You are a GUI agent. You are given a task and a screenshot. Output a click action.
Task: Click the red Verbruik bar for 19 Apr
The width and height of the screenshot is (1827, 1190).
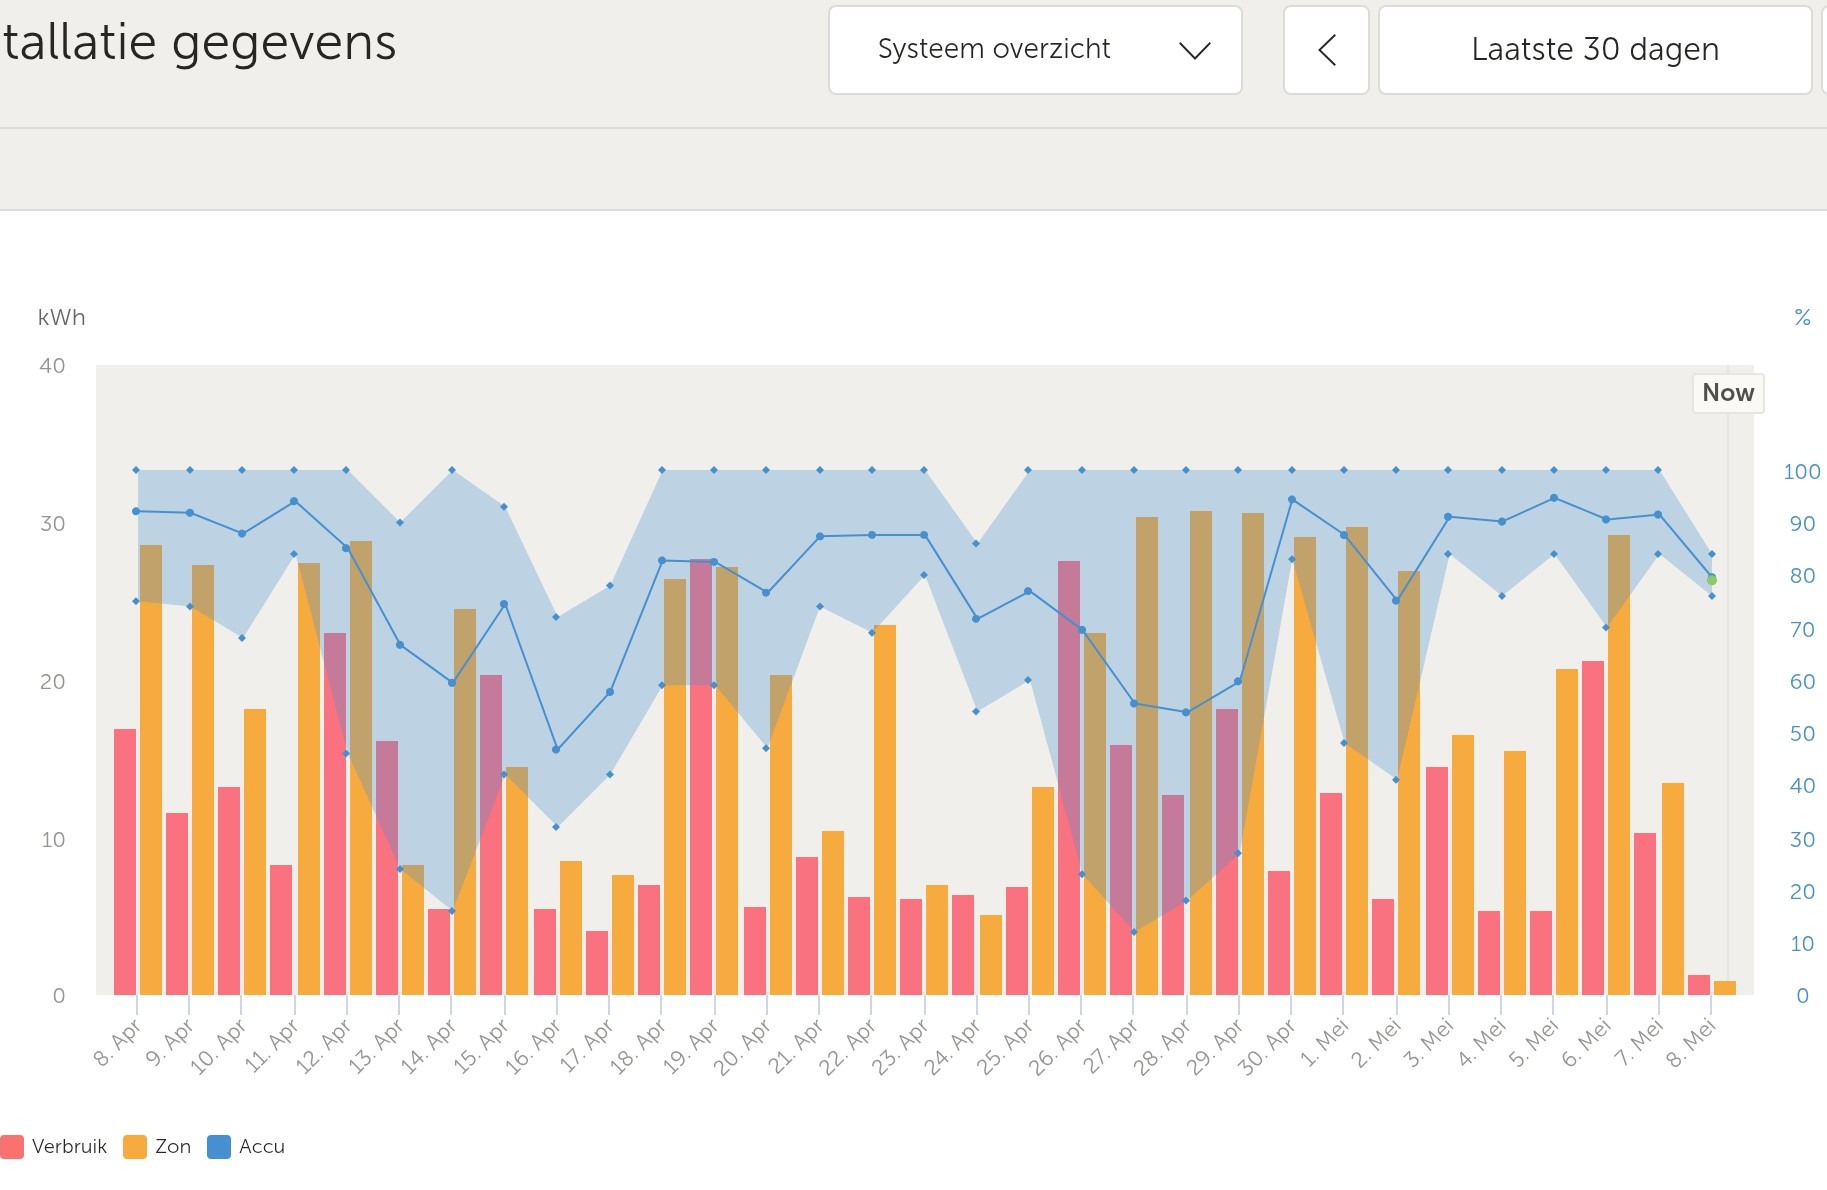tap(701, 780)
